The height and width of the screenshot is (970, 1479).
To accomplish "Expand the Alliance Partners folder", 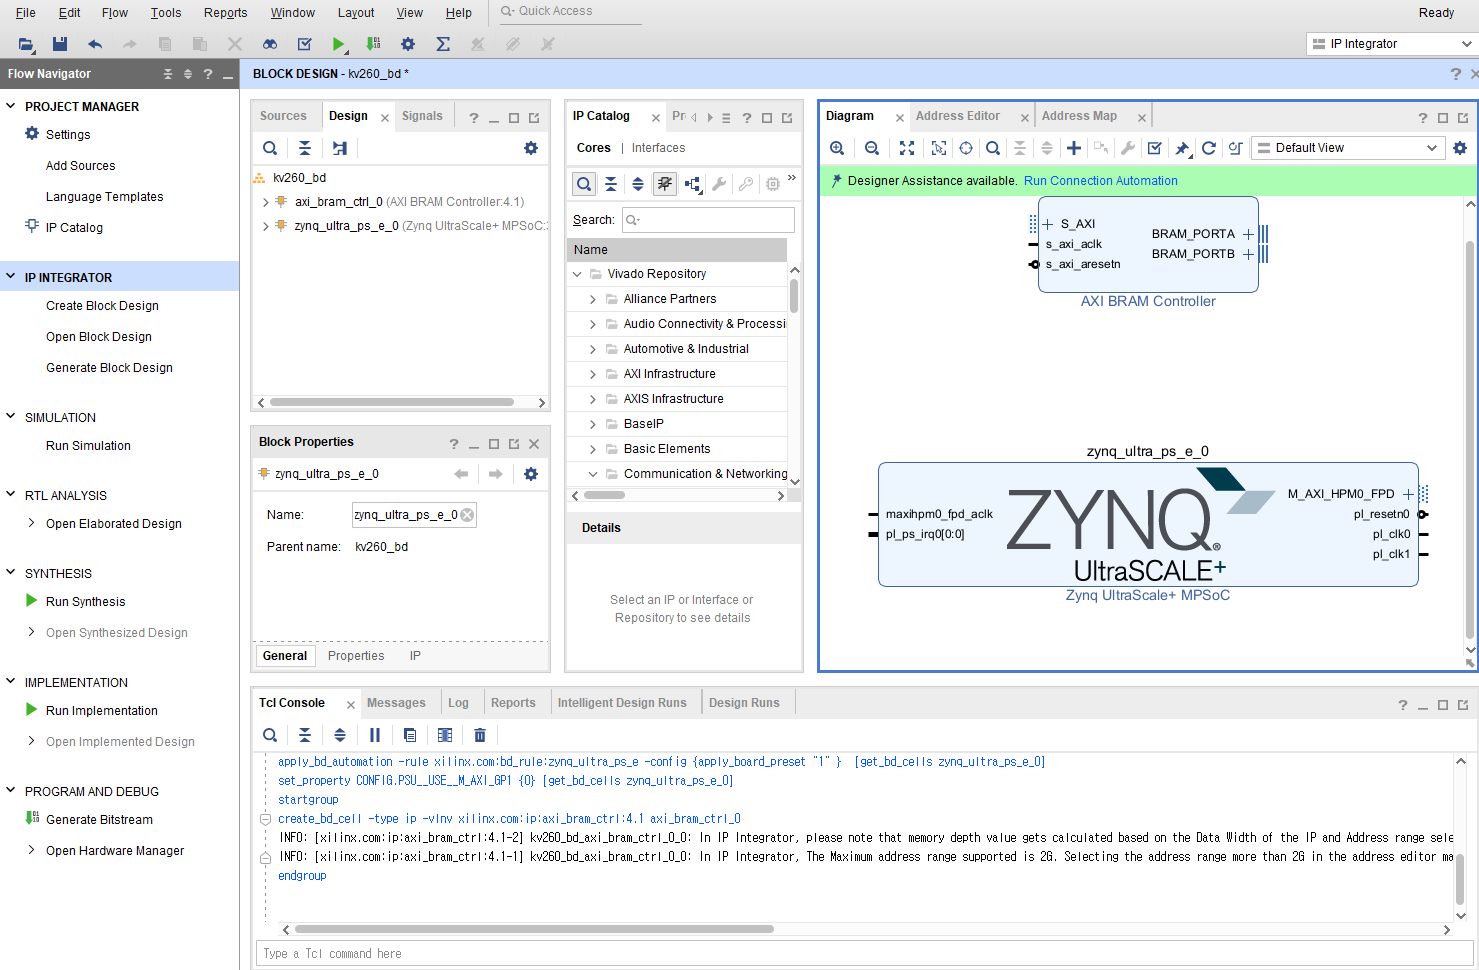I will pyautogui.click(x=593, y=299).
